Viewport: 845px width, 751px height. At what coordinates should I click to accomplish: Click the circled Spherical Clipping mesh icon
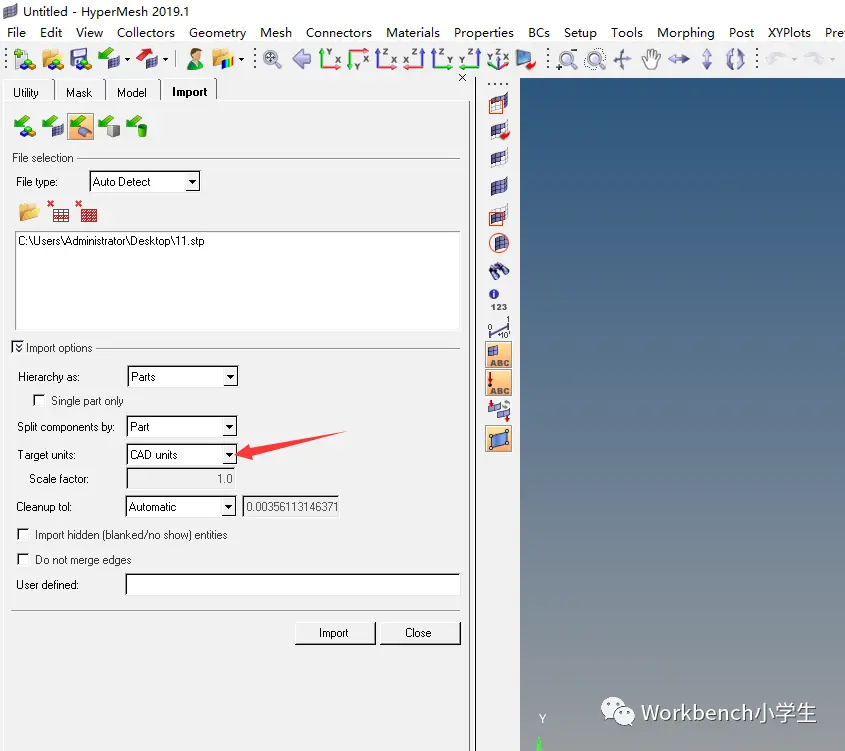499,243
